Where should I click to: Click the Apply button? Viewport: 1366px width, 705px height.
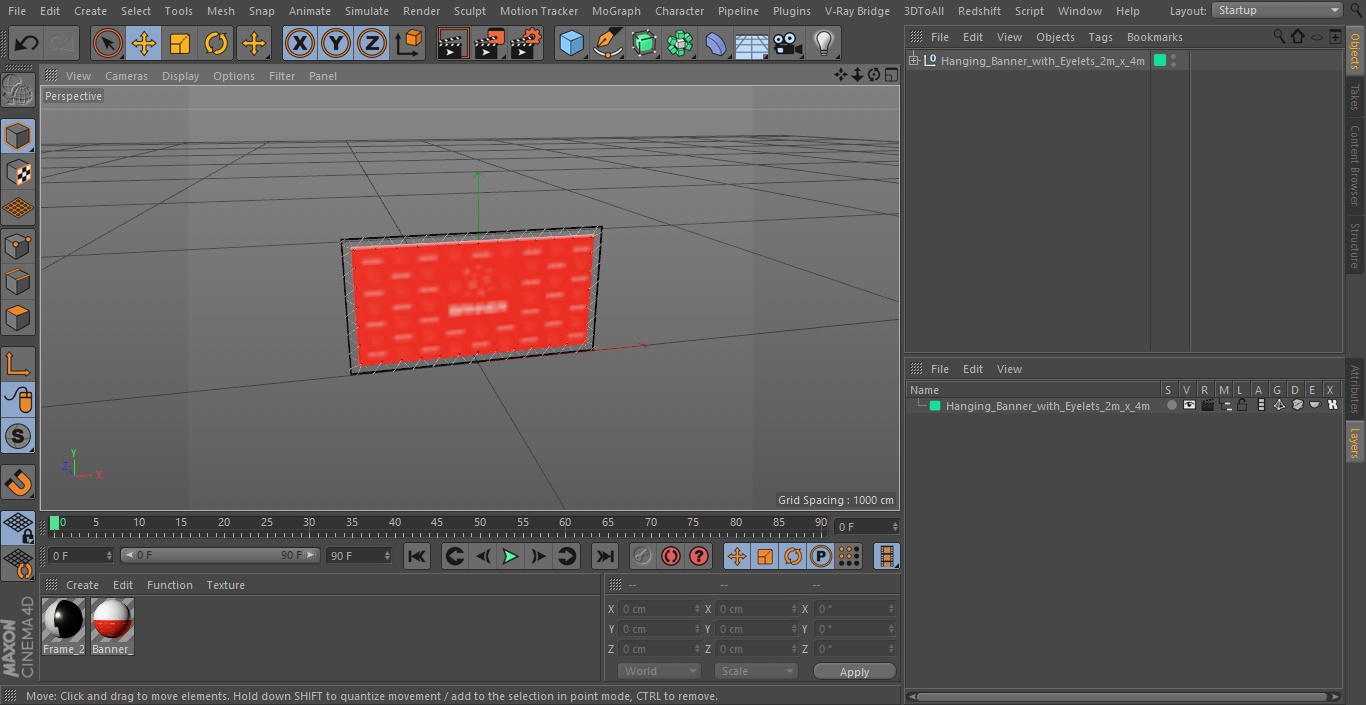(x=854, y=672)
